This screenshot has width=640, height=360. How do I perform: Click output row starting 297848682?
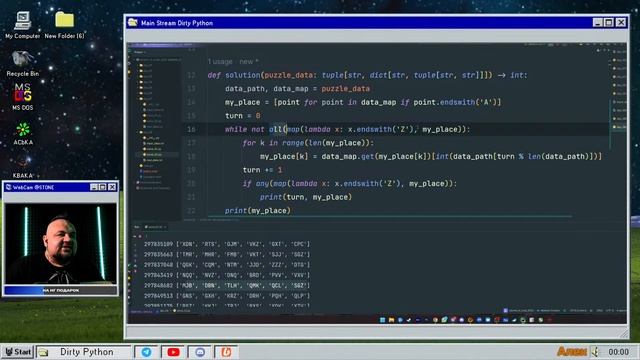227,286
